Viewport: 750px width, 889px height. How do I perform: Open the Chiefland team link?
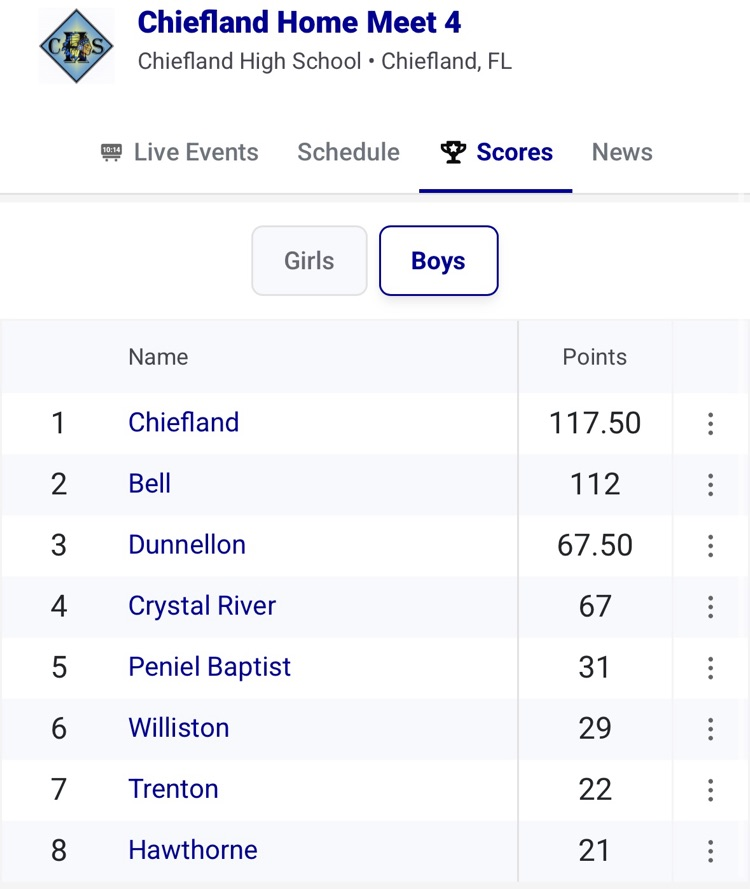point(184,422)
